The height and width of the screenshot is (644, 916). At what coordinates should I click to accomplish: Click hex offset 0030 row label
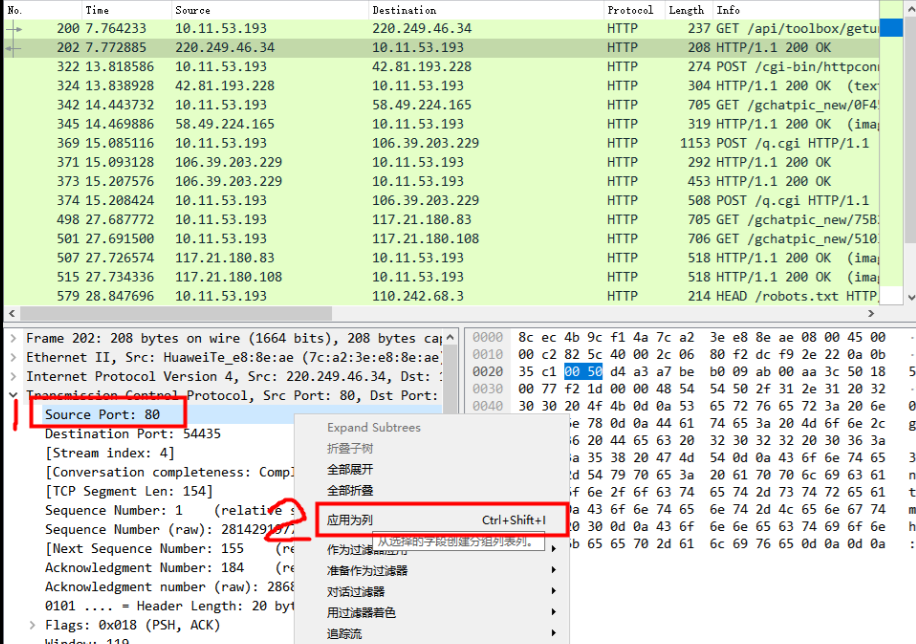488,389
